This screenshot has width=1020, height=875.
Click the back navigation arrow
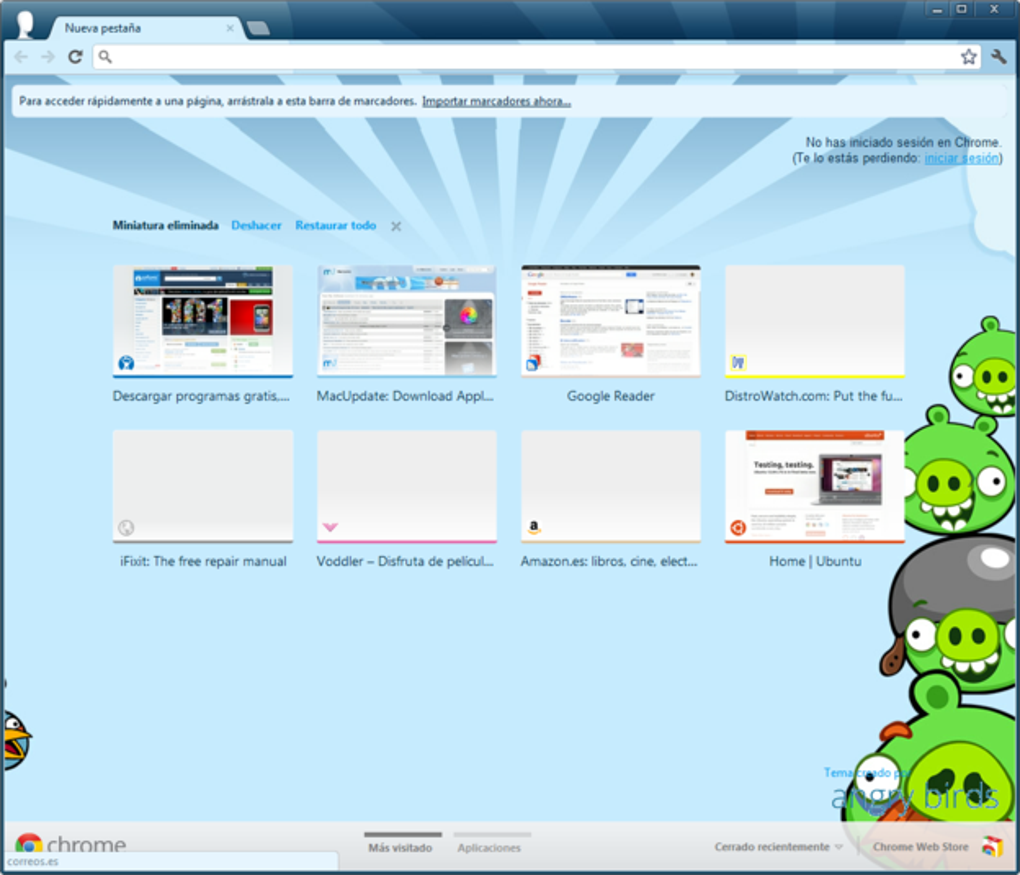coord(21,57)
